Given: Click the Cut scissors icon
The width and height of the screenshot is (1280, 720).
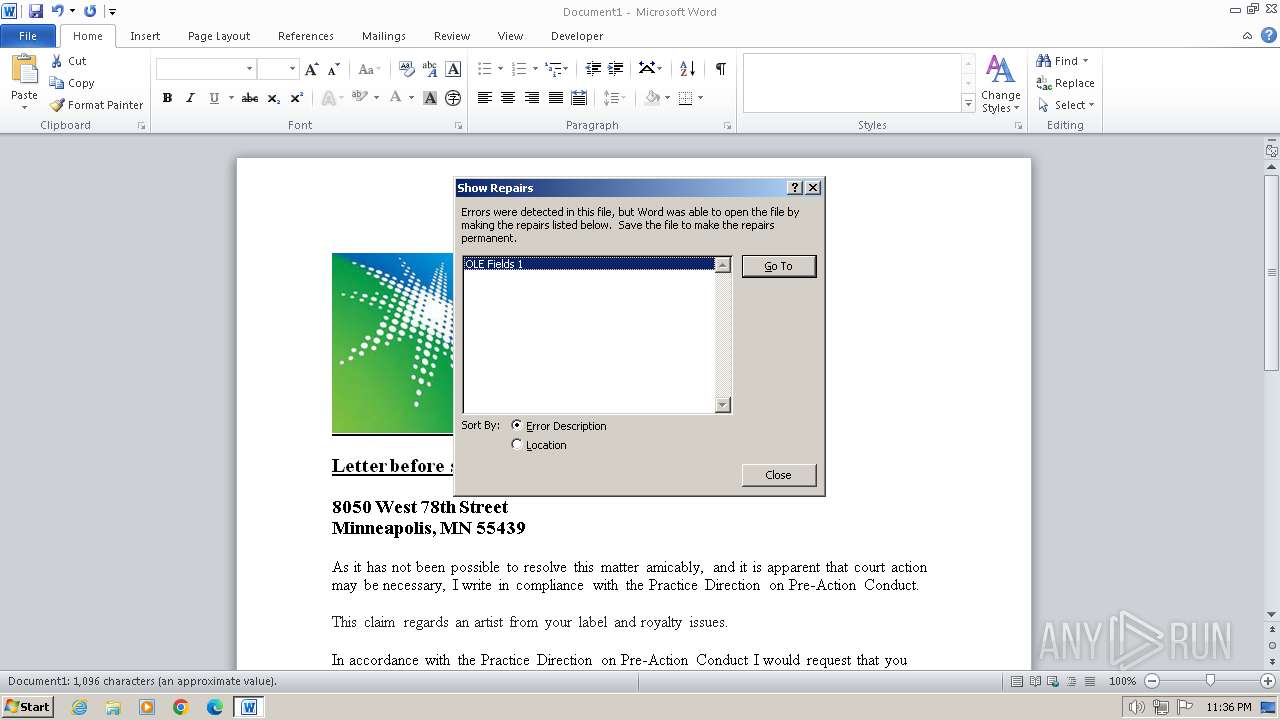Looking at the screenshot, I should pos(57,61).
